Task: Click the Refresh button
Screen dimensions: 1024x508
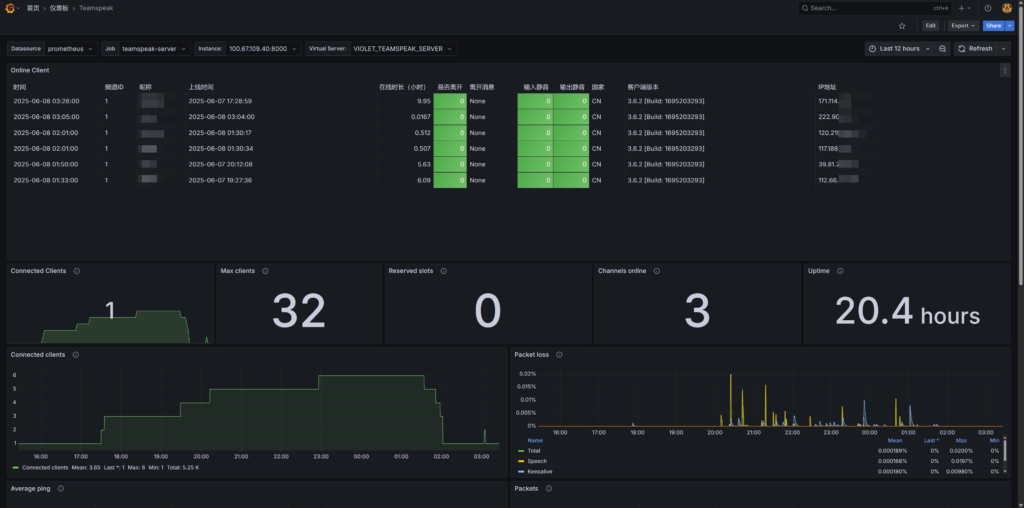Action: (x=976, y=49)
